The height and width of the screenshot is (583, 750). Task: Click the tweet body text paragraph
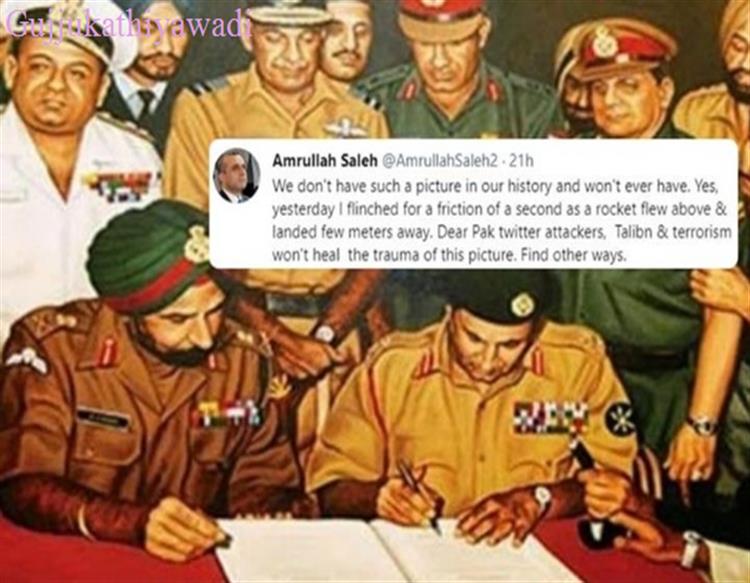[502, 220]
